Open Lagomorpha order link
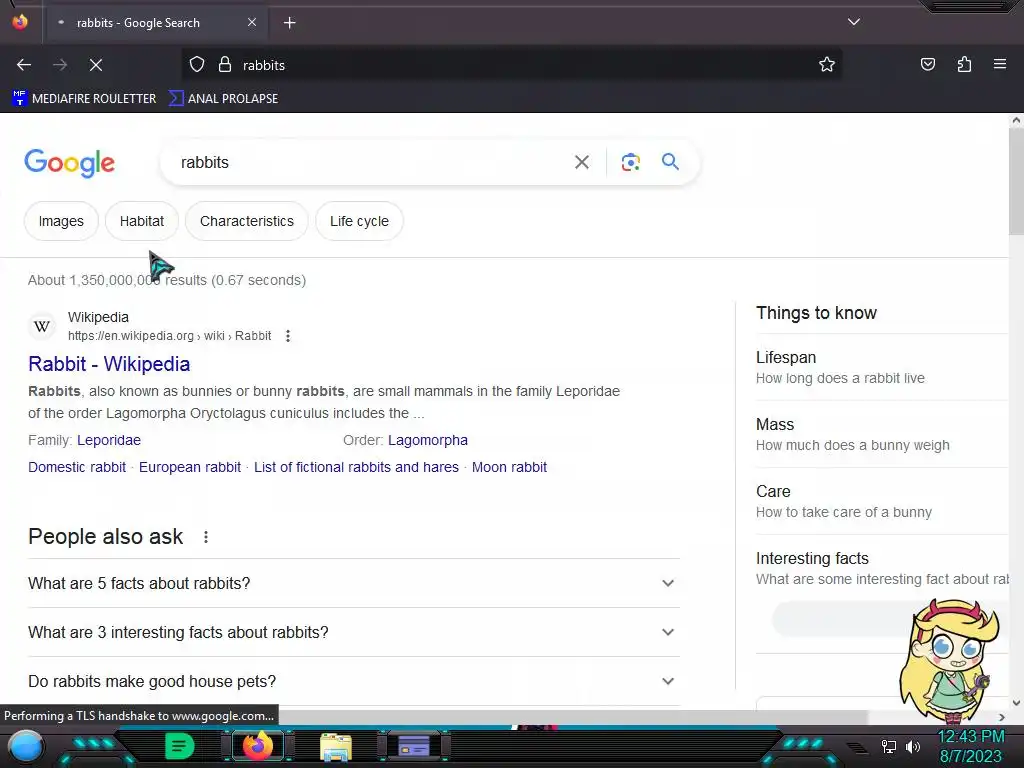1024x768 pixels. (x=428, y=440)
